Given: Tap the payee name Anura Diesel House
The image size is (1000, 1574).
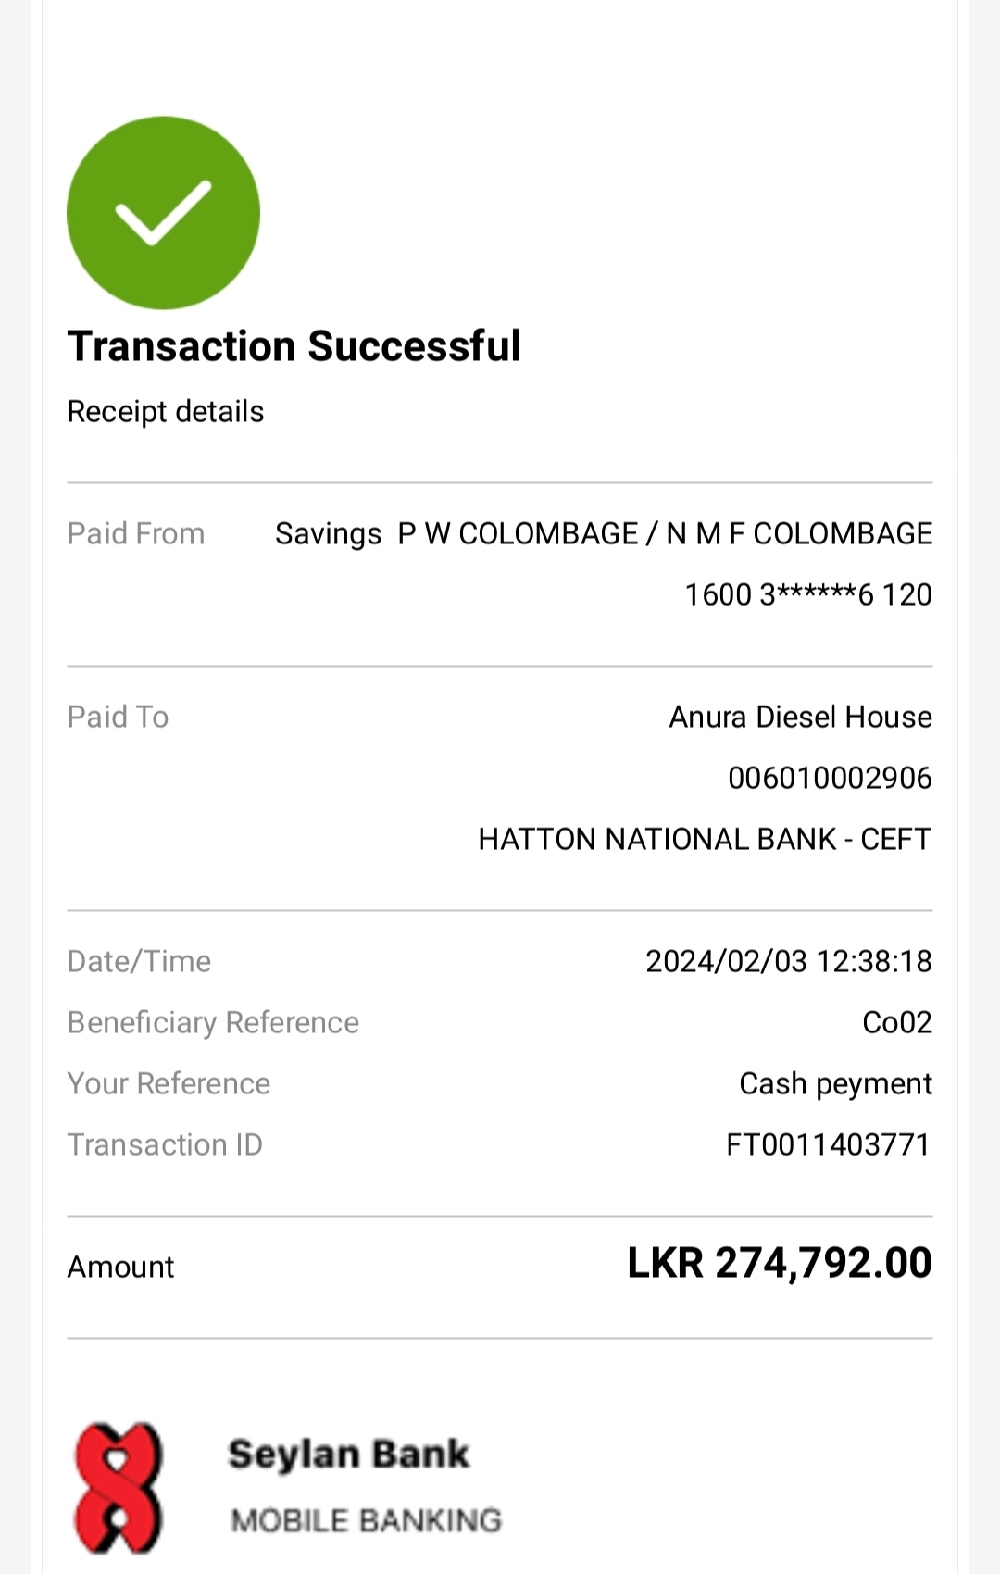Looking at the screenshot, I should (800, 717).
